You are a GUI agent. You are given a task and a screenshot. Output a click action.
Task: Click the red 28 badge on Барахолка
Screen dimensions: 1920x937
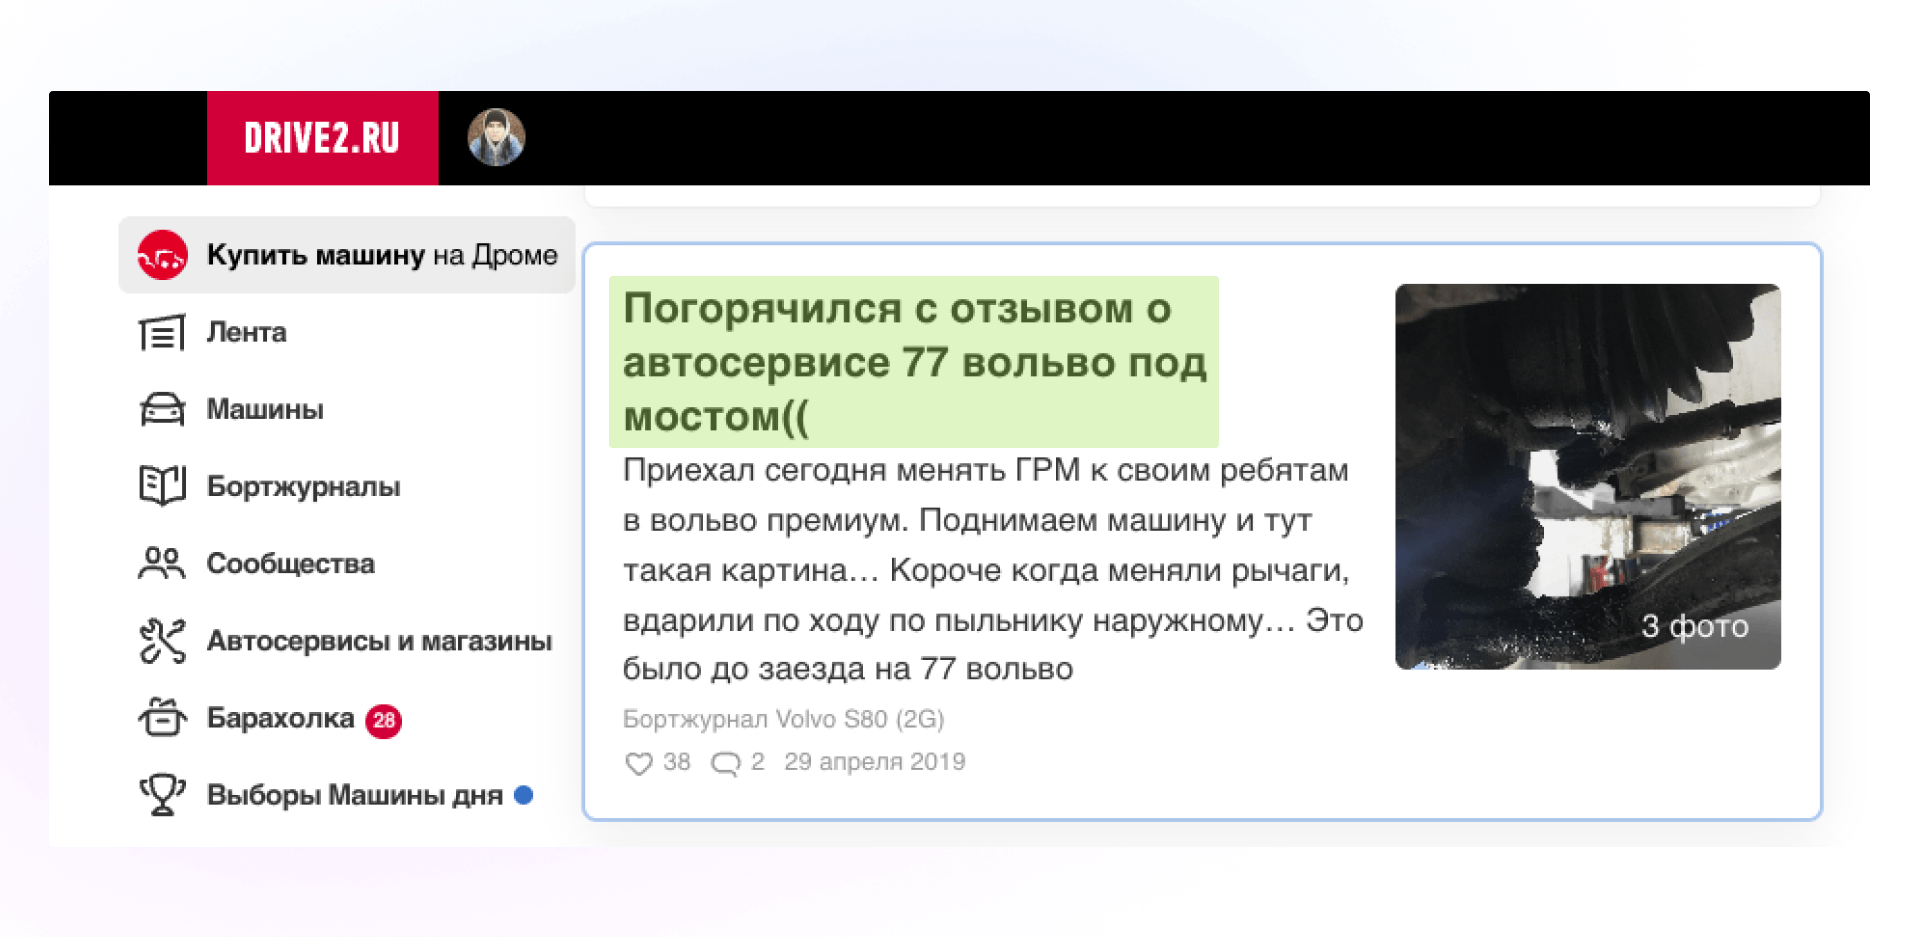tap(384, 720)
